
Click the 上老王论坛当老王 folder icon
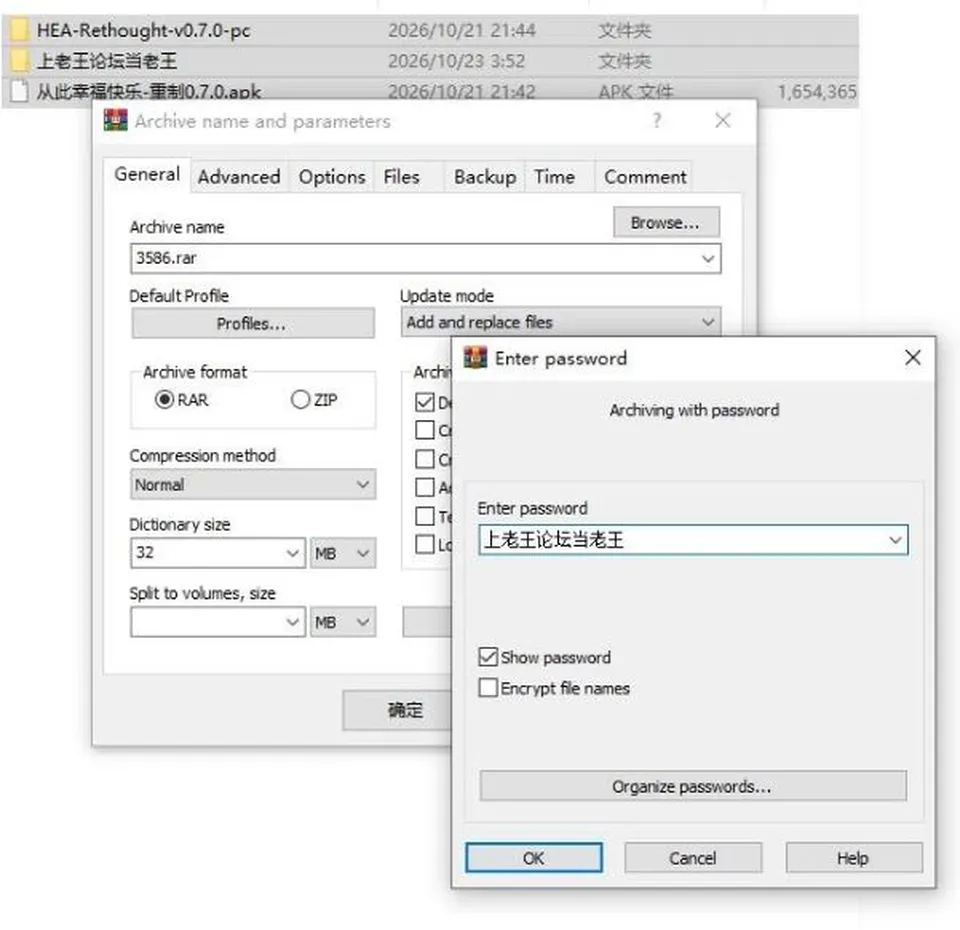(x=19, y=61)
